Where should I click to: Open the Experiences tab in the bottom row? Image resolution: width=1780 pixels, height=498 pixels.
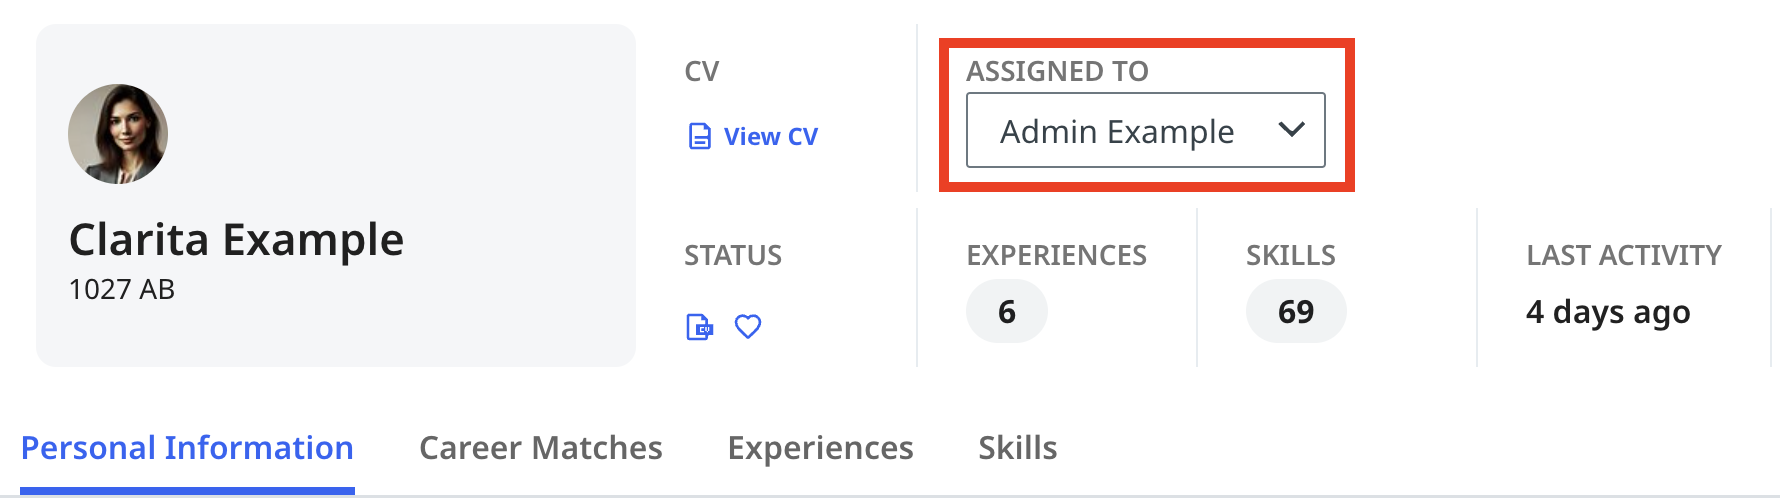(820, 448)
